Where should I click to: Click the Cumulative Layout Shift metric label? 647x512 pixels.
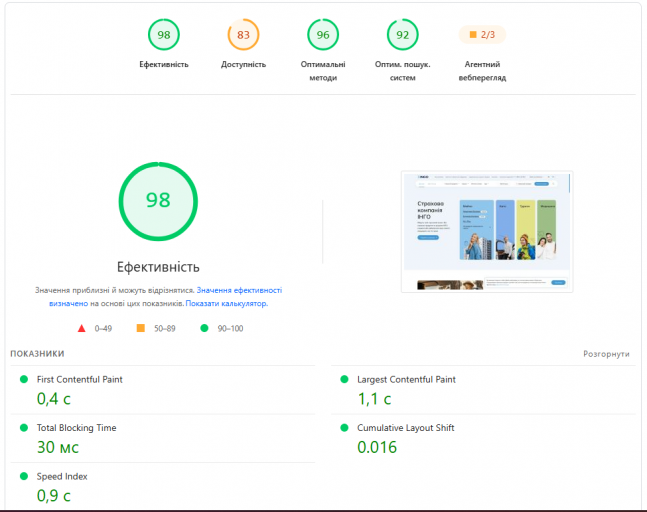406,428
